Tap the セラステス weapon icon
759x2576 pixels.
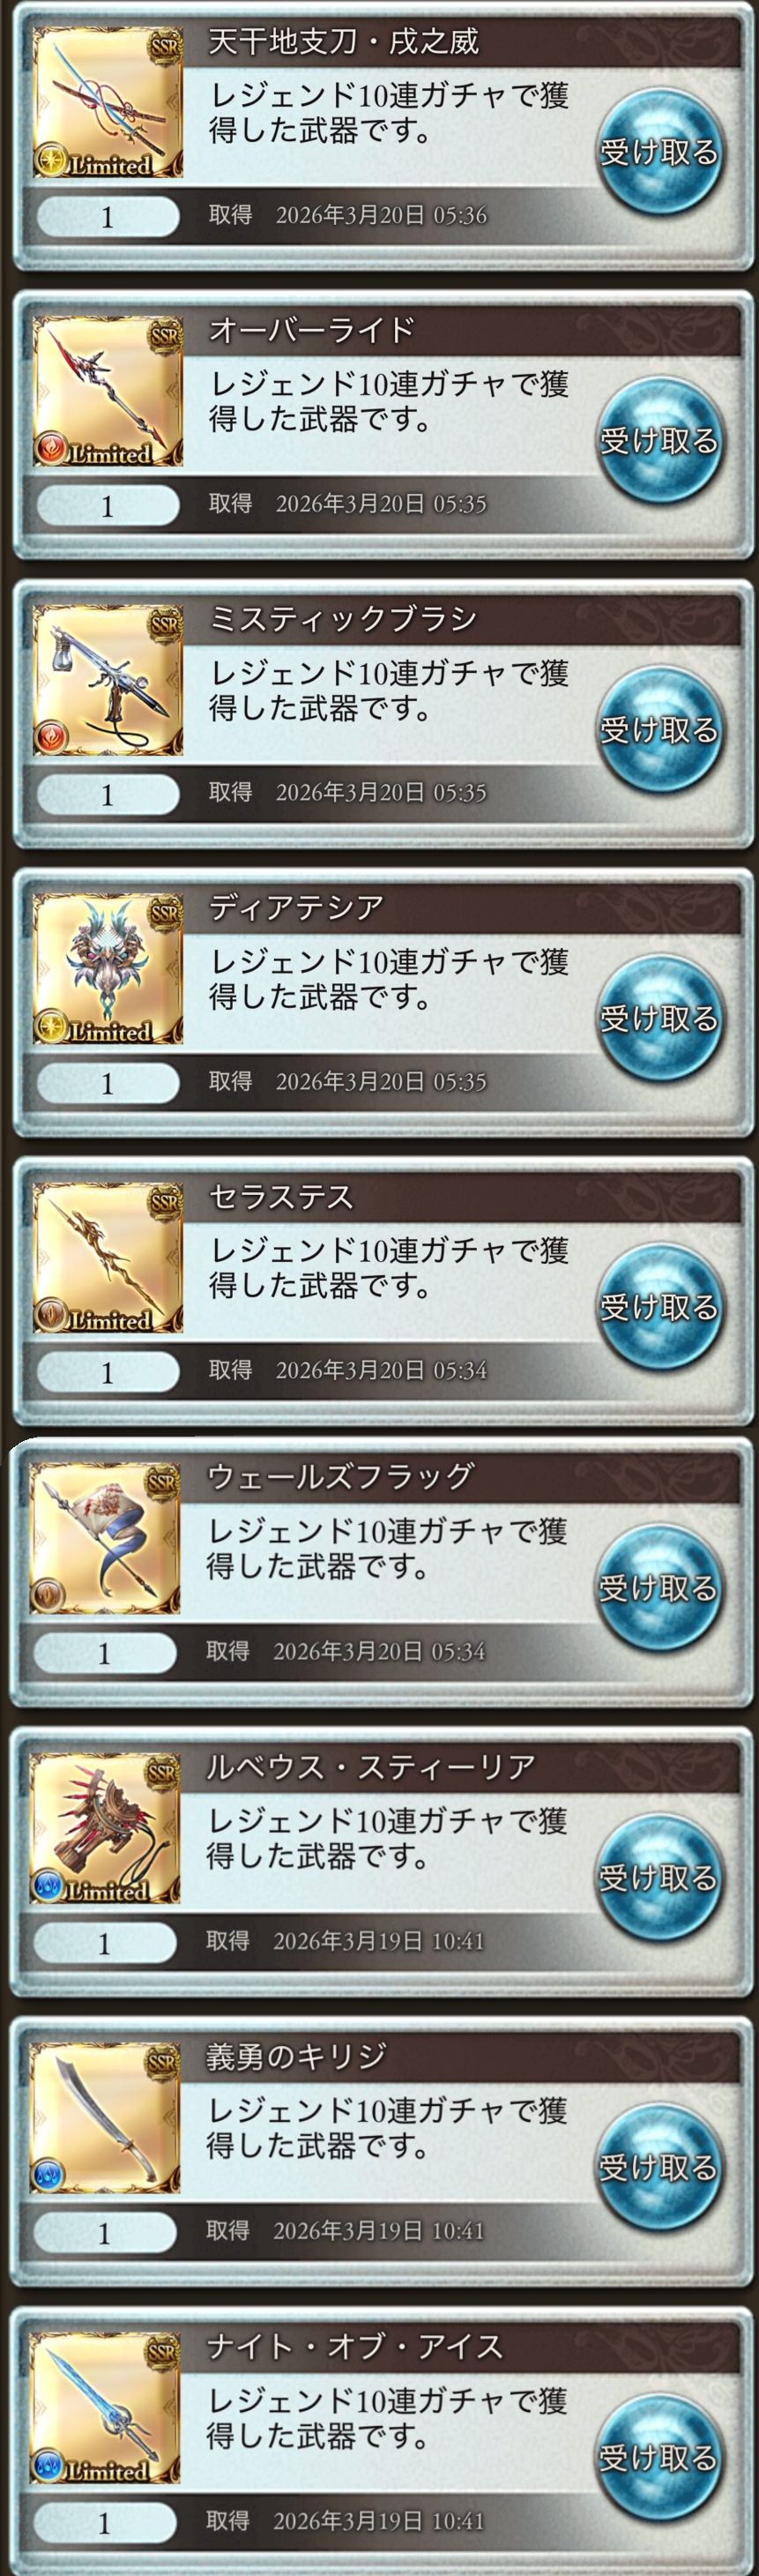[108, 1258]
